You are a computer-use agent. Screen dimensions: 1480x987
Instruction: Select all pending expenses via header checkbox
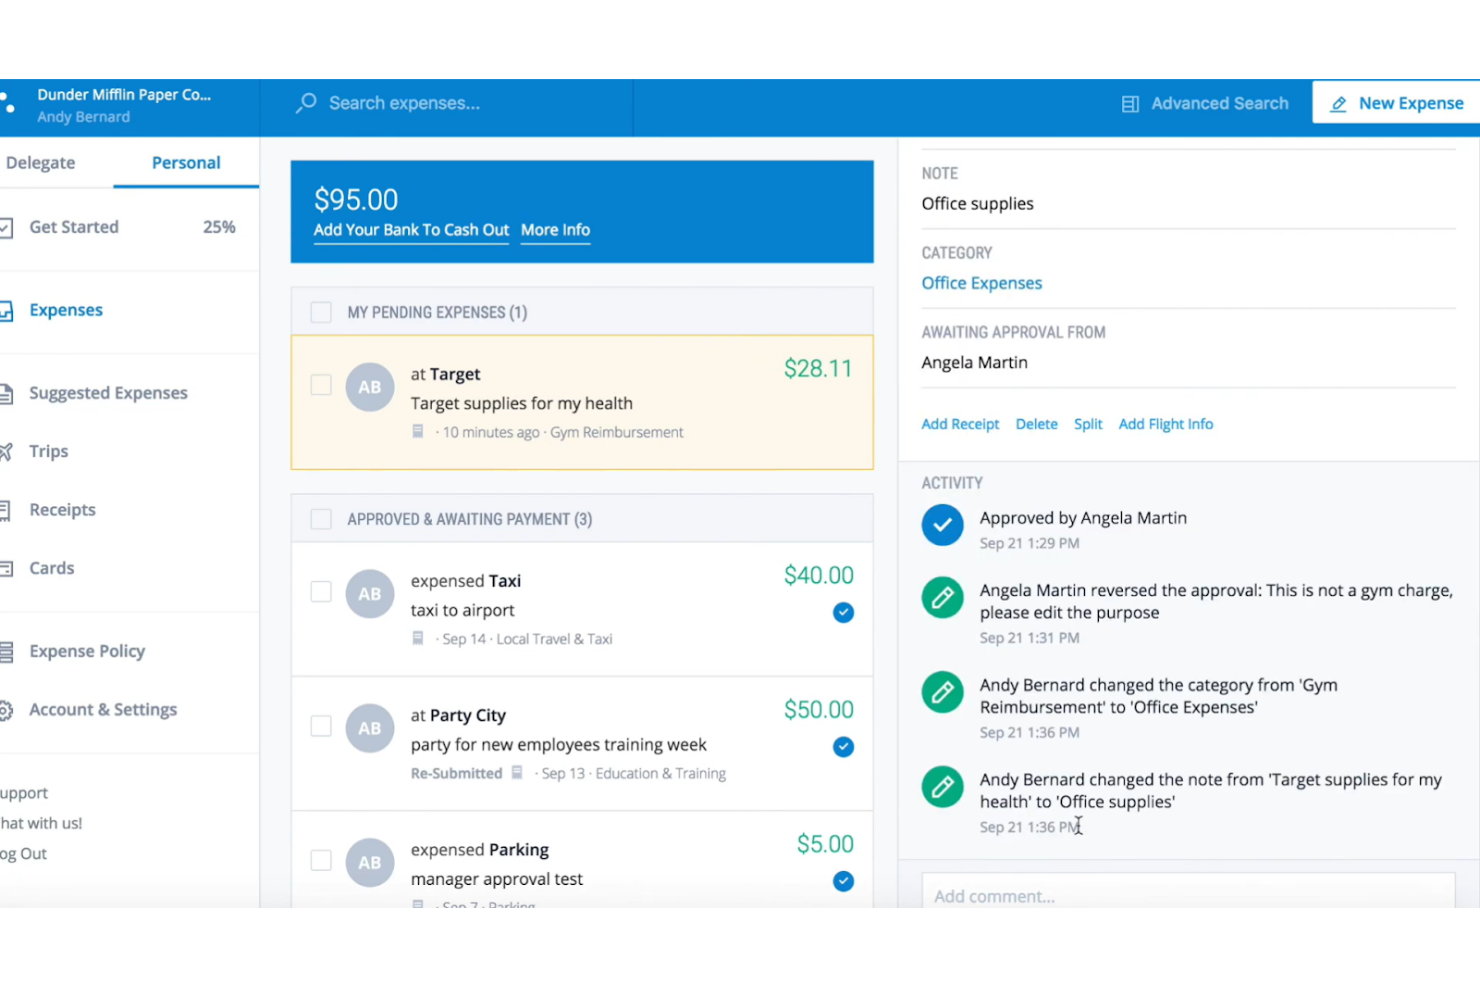[x=321, y=312]
